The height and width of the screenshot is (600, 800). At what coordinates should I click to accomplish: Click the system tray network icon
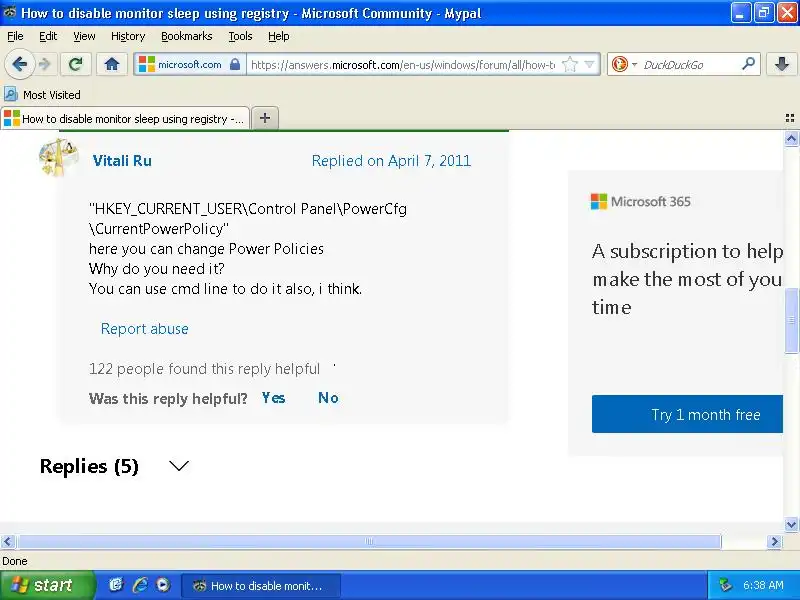point(725,585)
